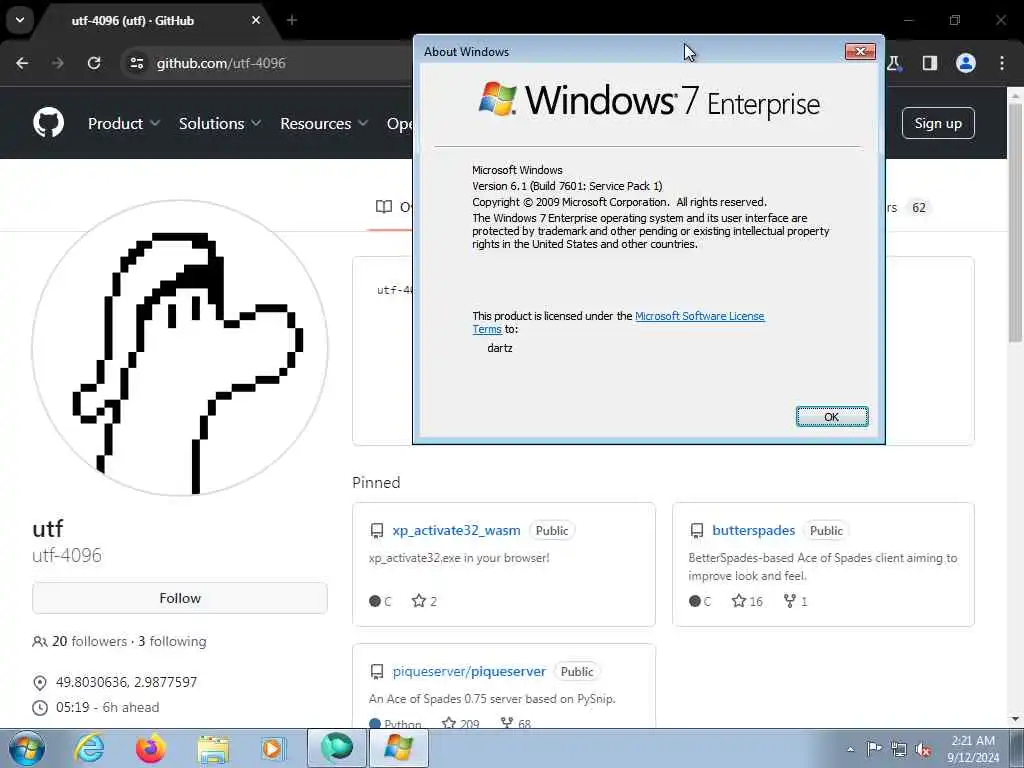
Task: Expand the Resources menu on GitHub
Action: point(324,123)
